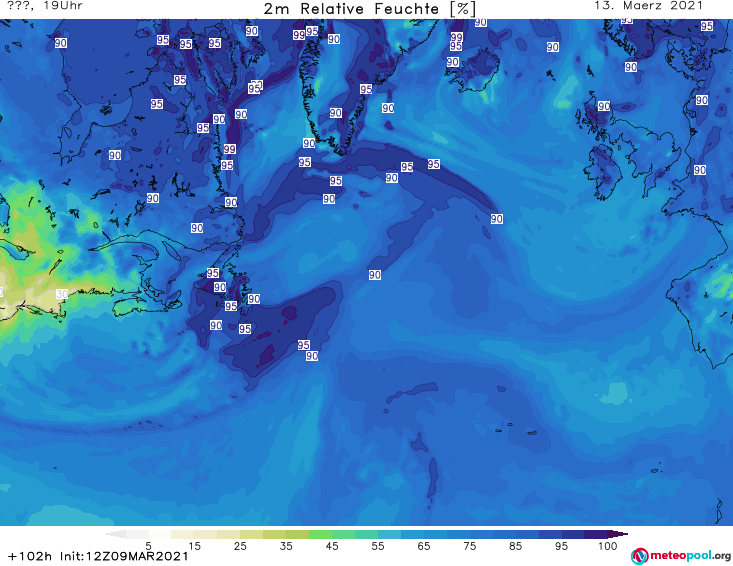Click the red circular meteopool logo icon
Image resolution: width=733 pixels, height=566 pixels.
640,556
